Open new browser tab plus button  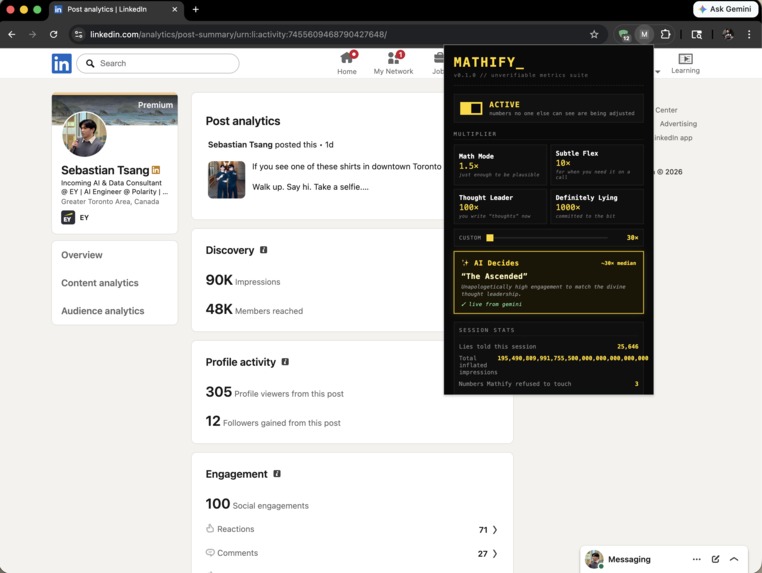[195, 9]
